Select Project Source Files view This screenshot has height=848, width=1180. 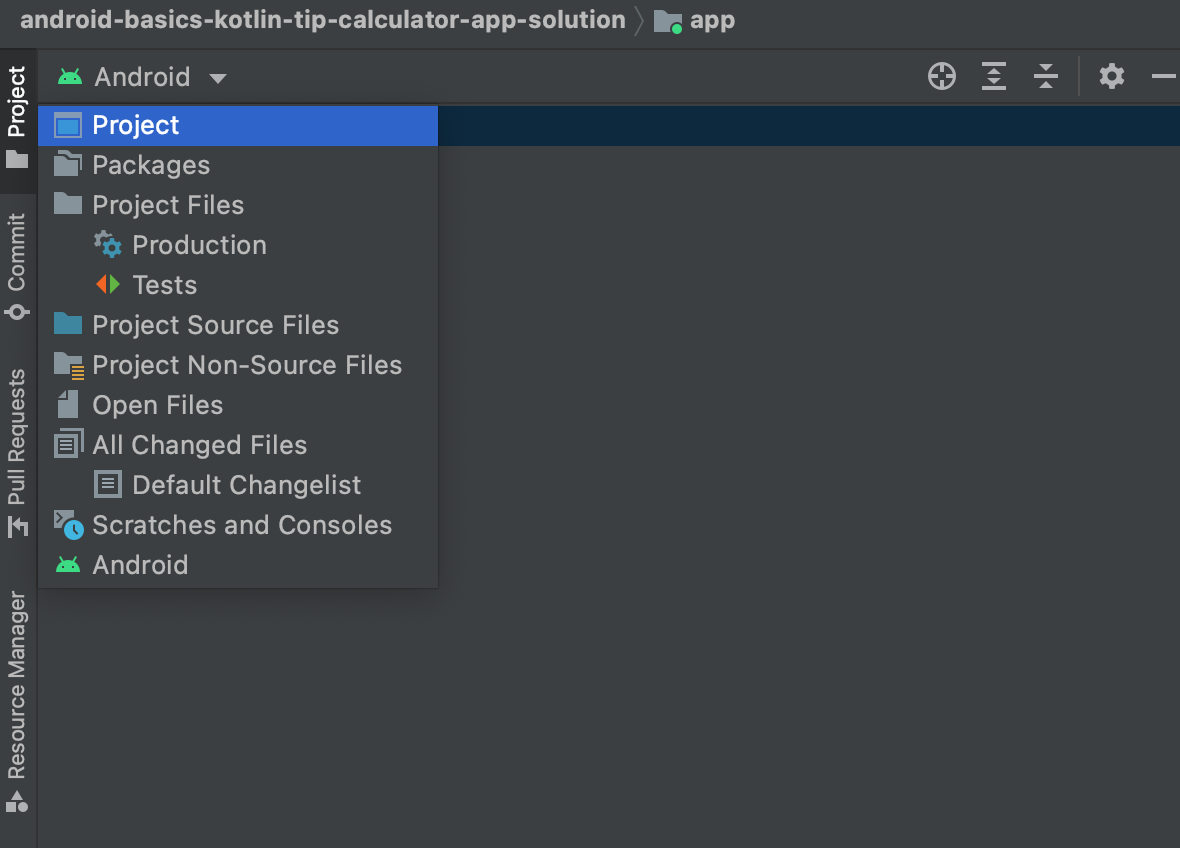(238, 325)
